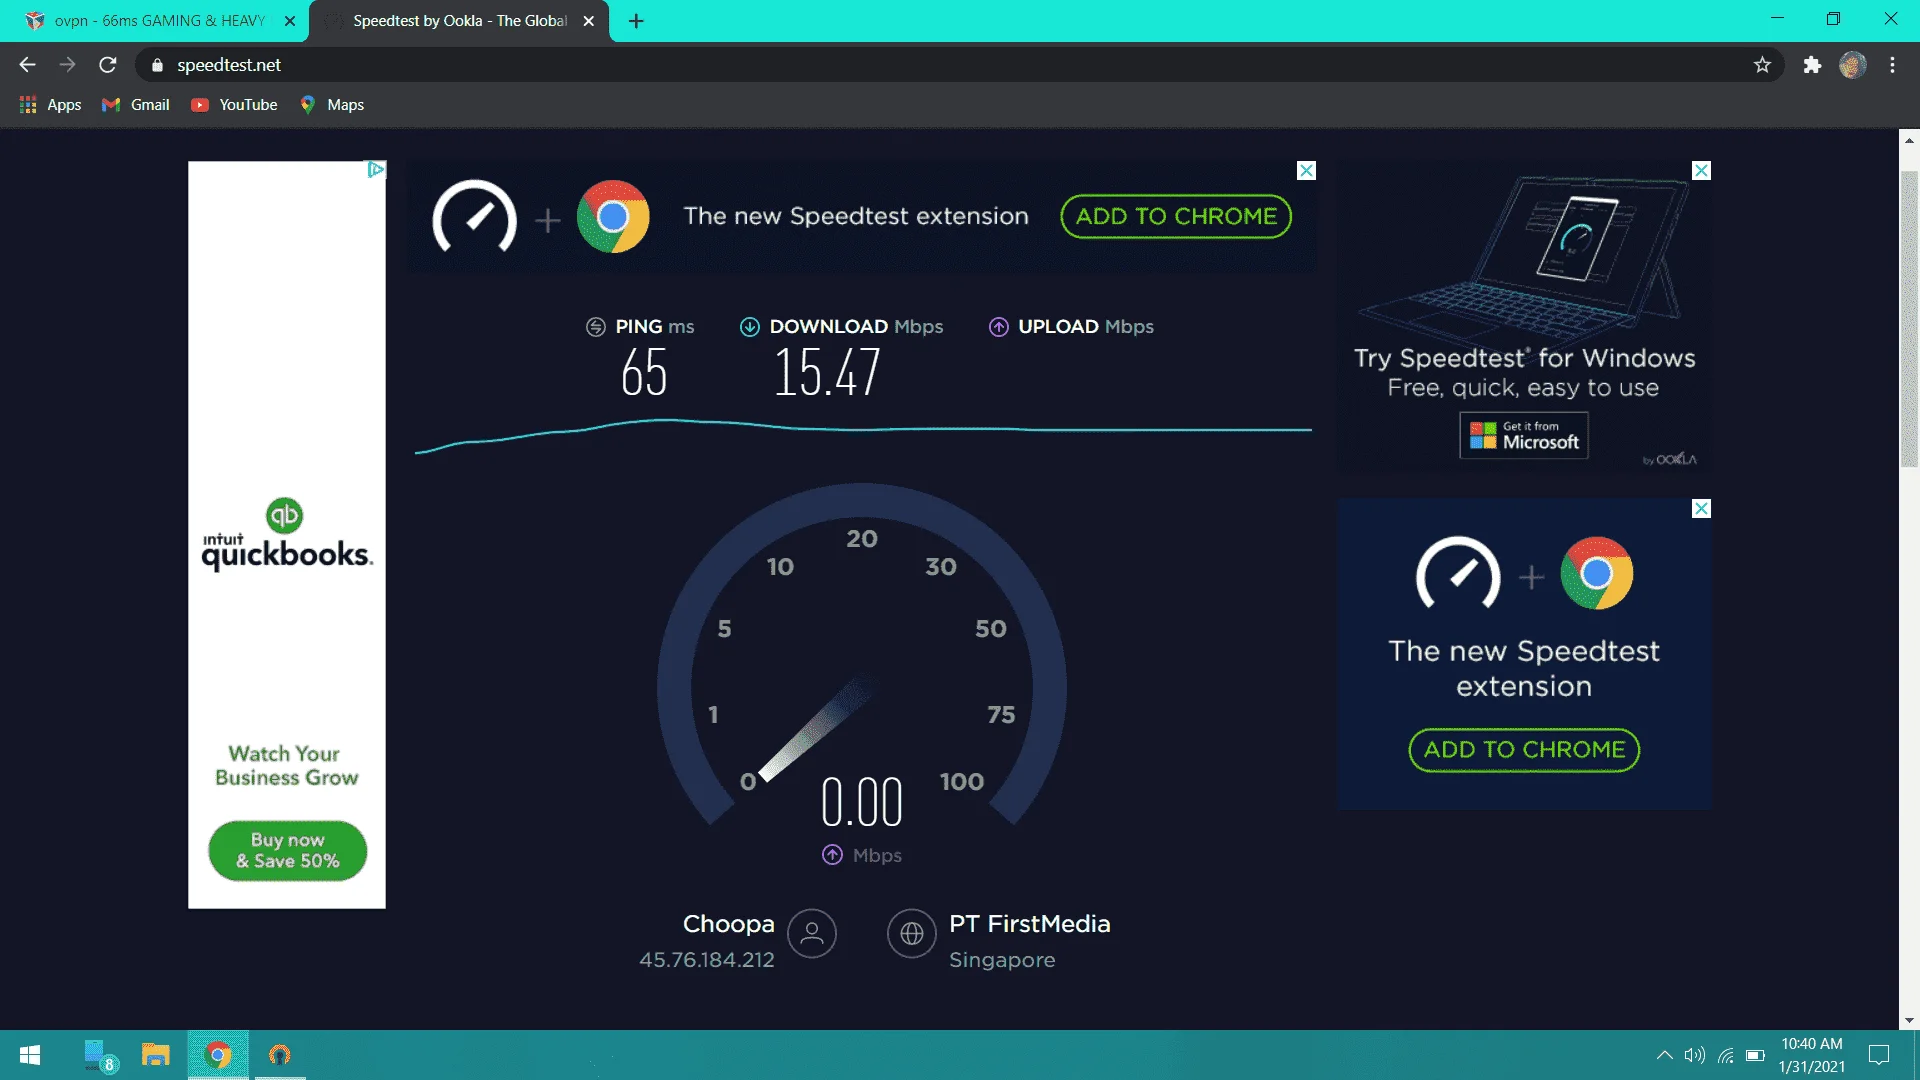The width and height of the screenshot is (1920, 1080).
Task: Close the Speedtest for Windows ad
Action: coord(1701,171)
